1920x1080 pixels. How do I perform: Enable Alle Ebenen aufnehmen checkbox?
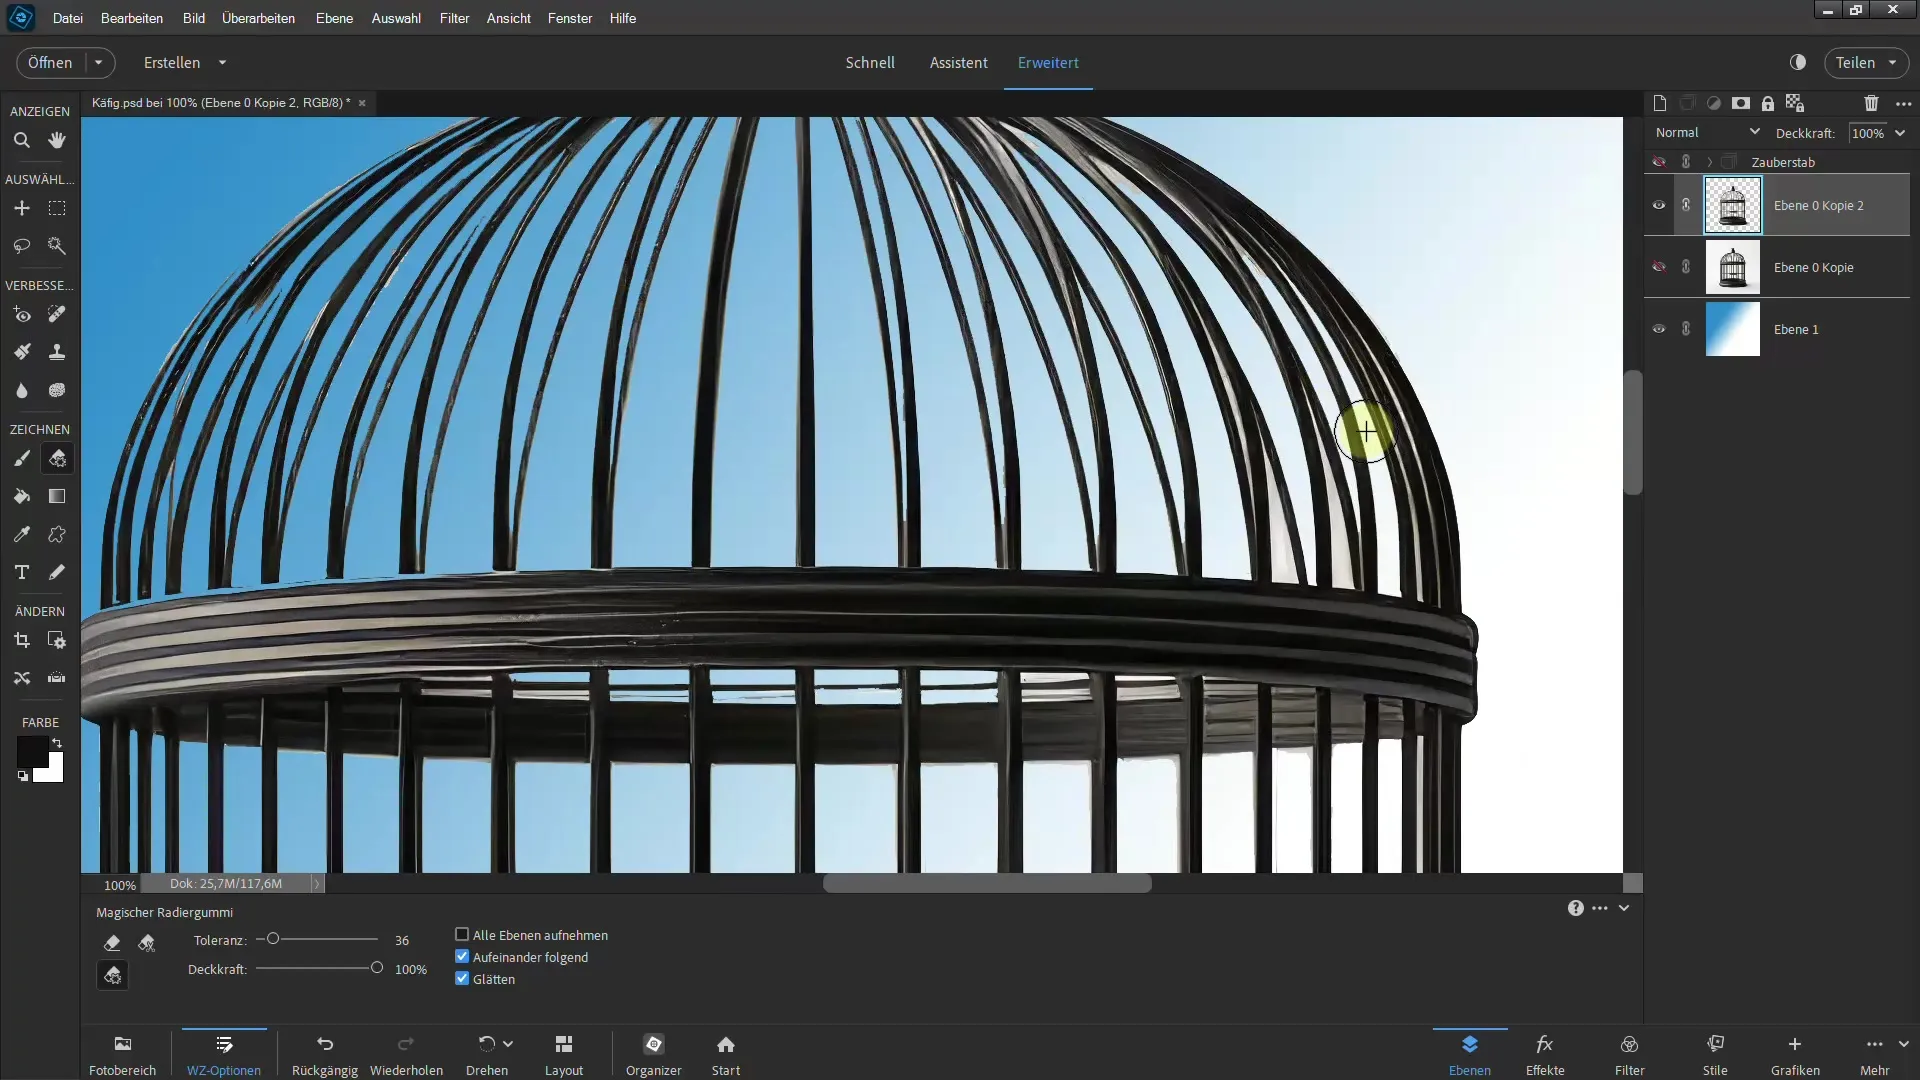pos(462,935)
